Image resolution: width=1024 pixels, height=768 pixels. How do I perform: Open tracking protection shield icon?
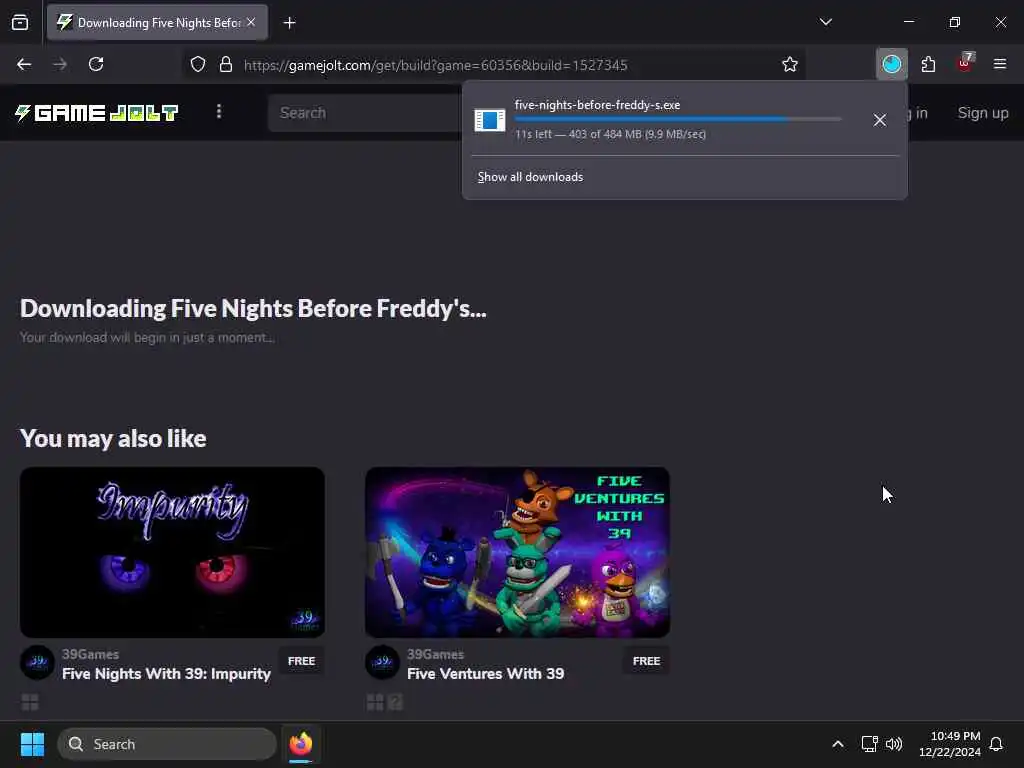(198, 64)
